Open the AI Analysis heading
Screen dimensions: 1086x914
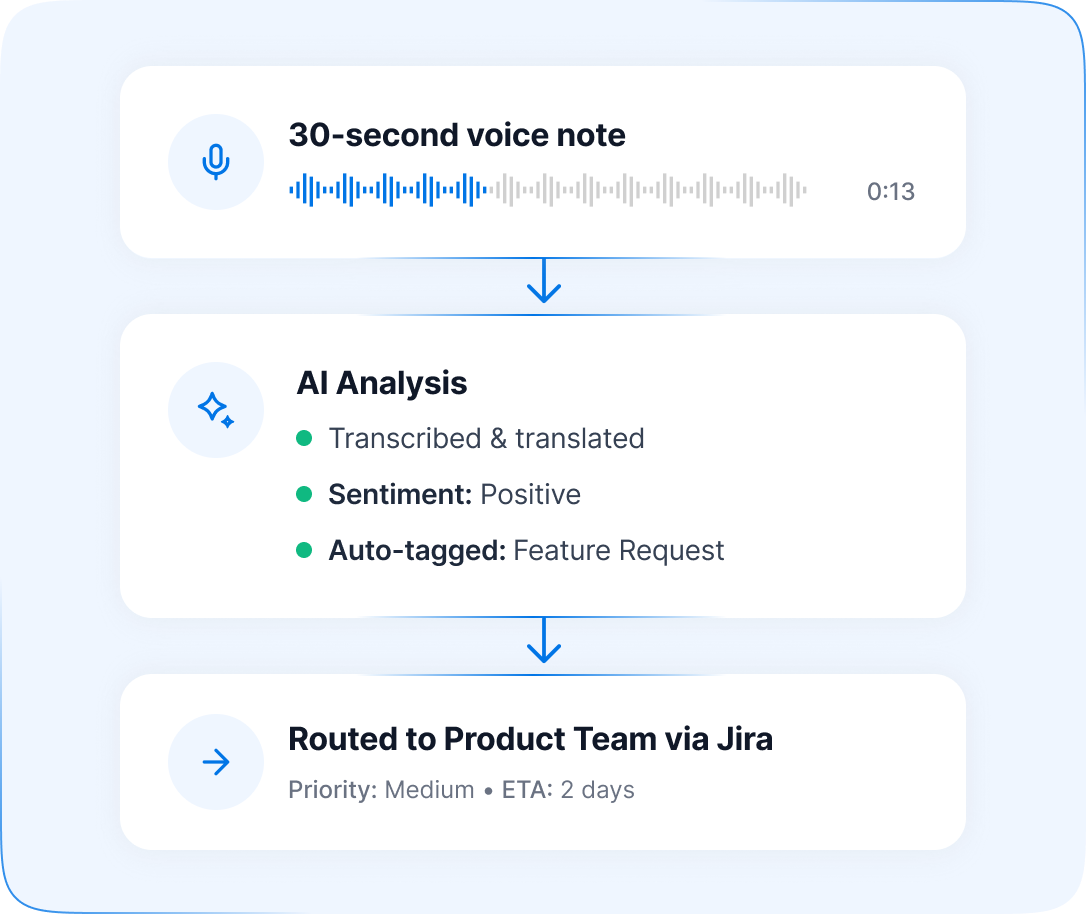tap(382, 383)
